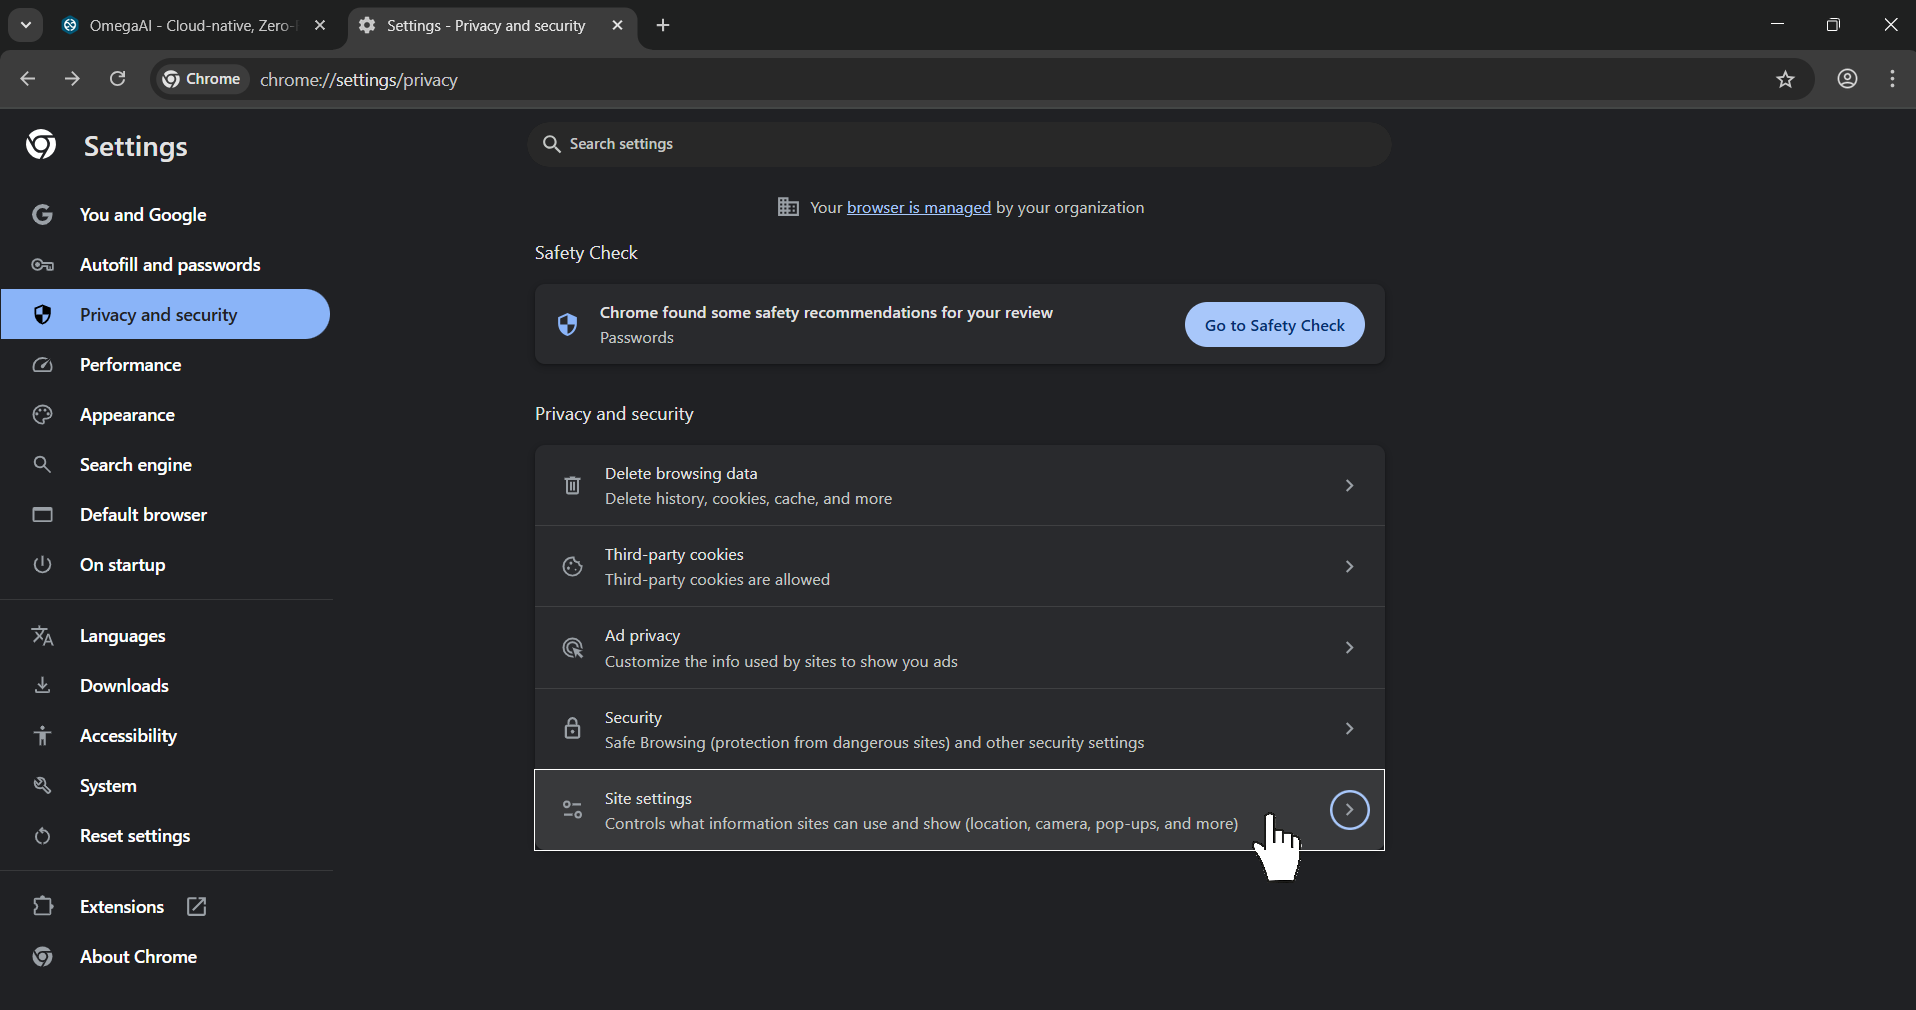Select the Performance speedometer icon
This screenshot has height=1010, width=1916.
coord(43,365)
